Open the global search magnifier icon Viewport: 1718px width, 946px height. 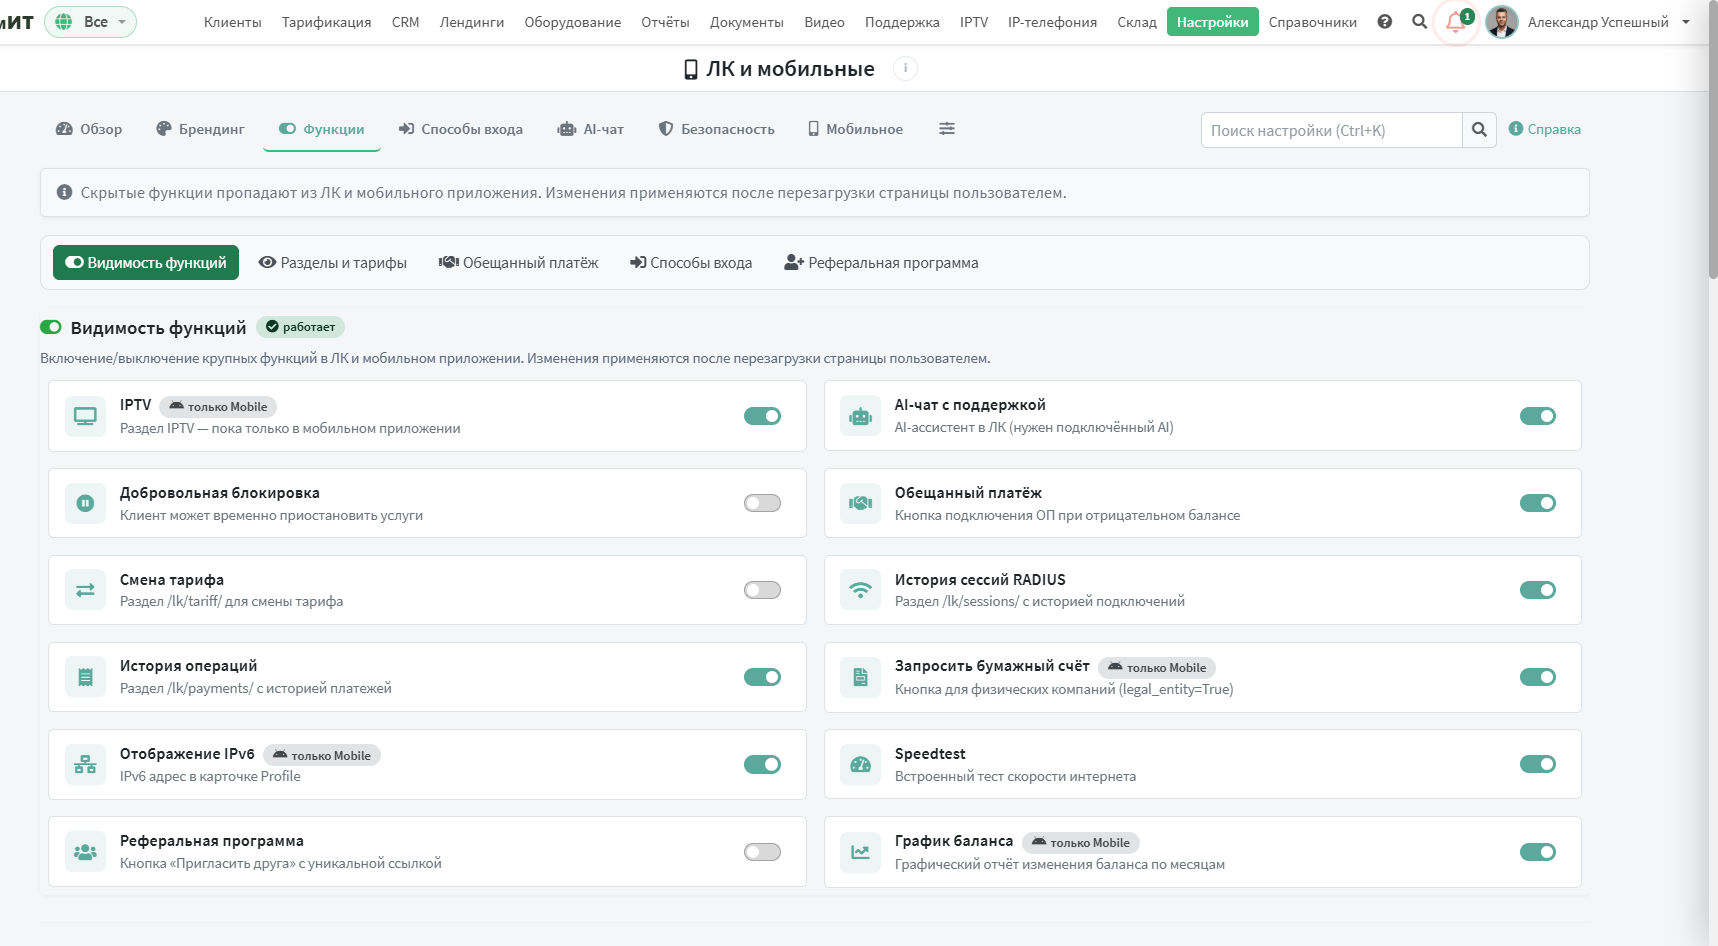point(1419,21)
